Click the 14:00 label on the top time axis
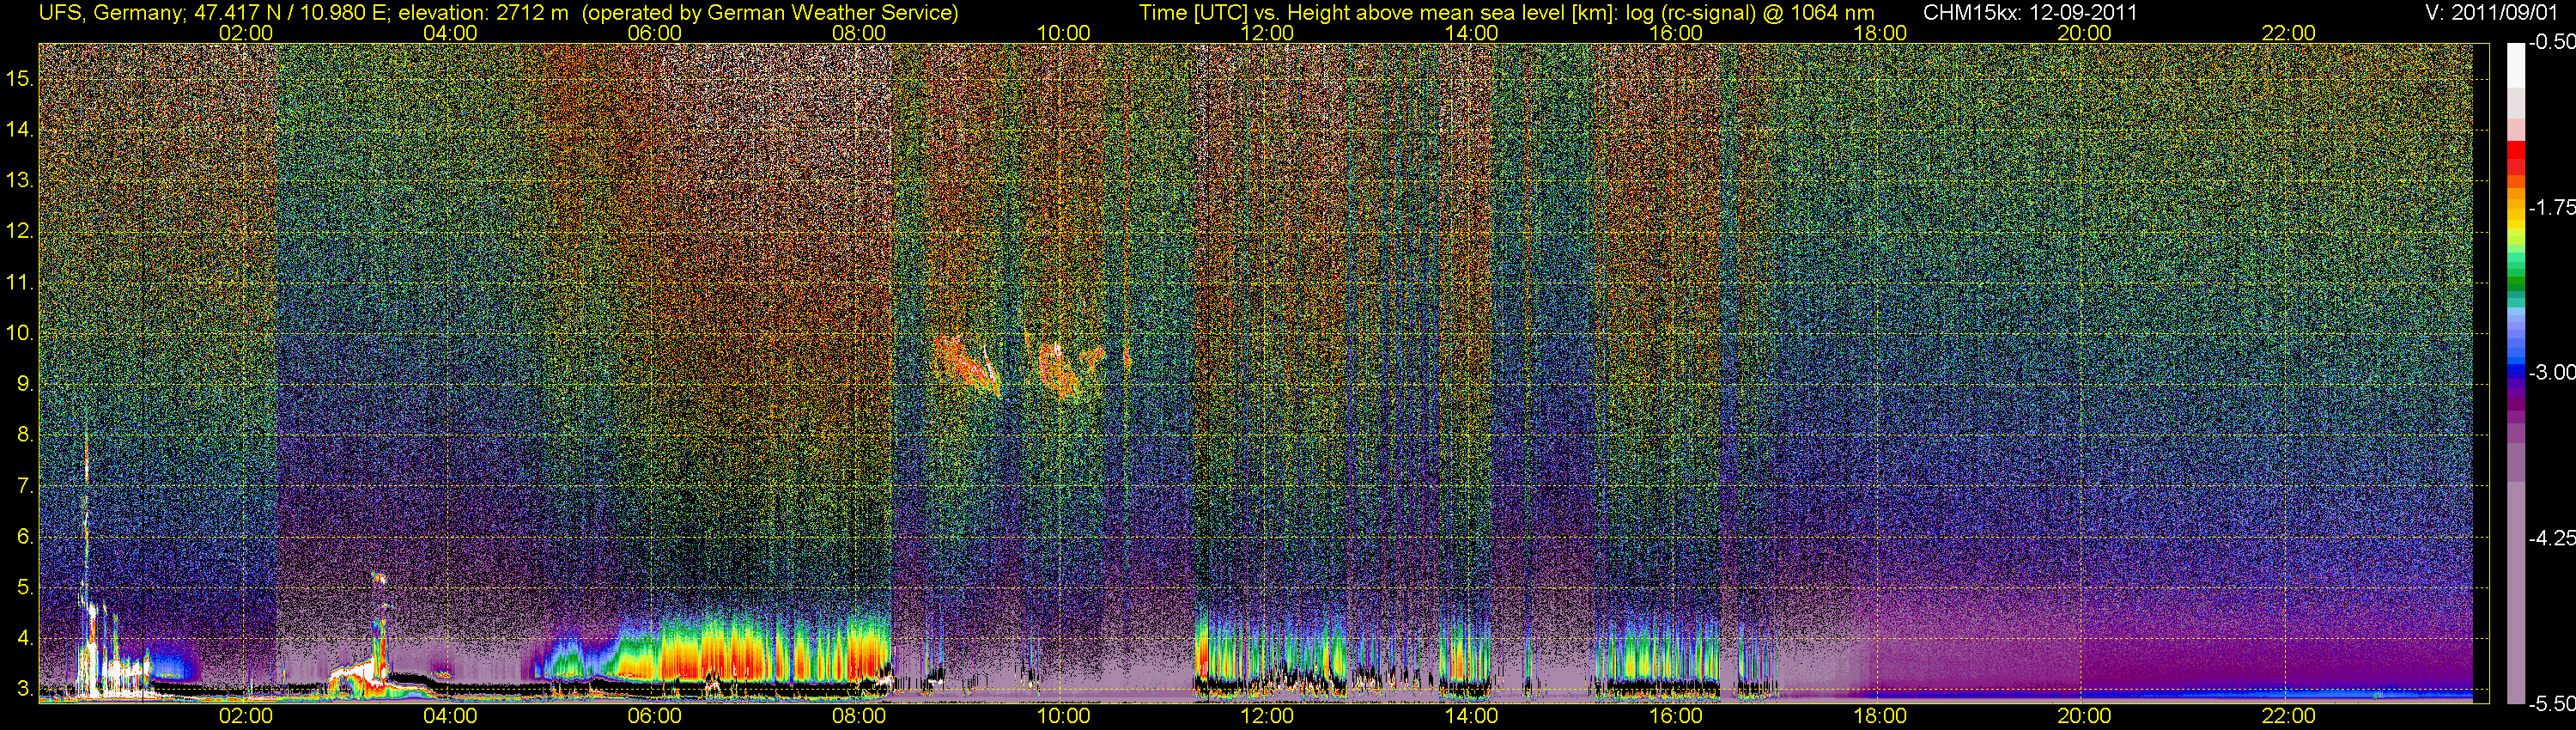 (x=1472, y=33)
